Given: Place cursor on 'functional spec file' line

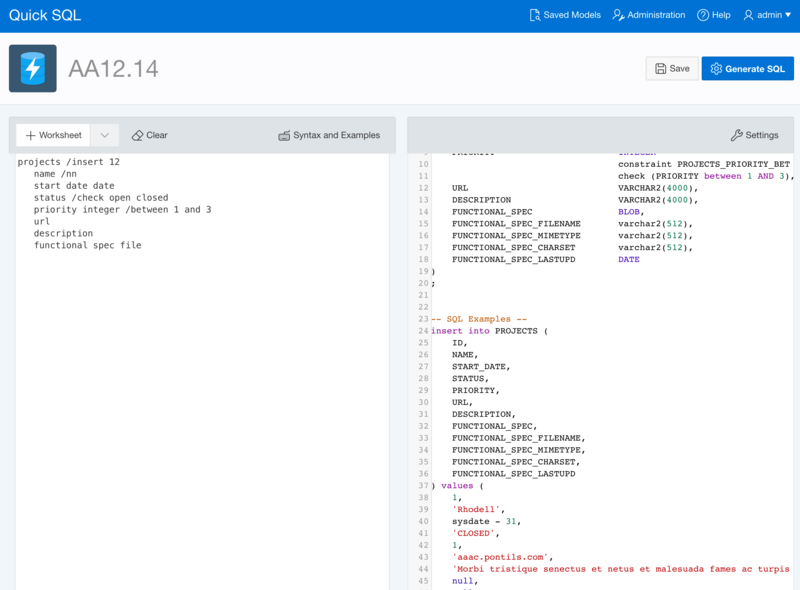Looking at the screenshot, I should click(87, 246).
